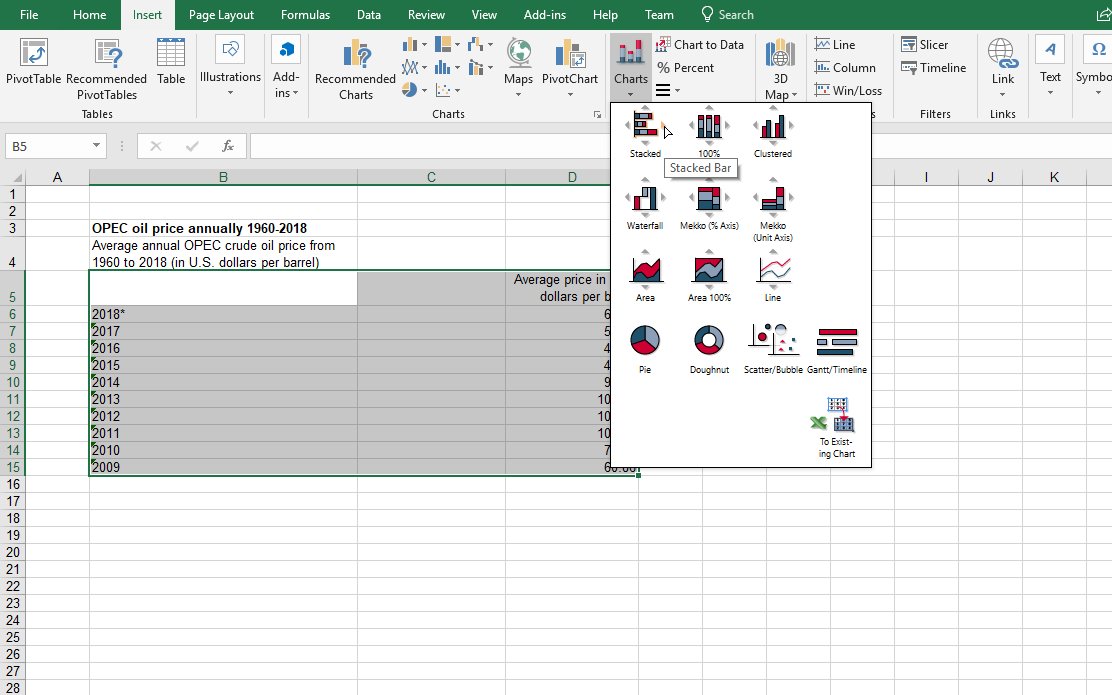Go to the Data tab
This screenshot has height=695, width=1112.
click(369, 14)
